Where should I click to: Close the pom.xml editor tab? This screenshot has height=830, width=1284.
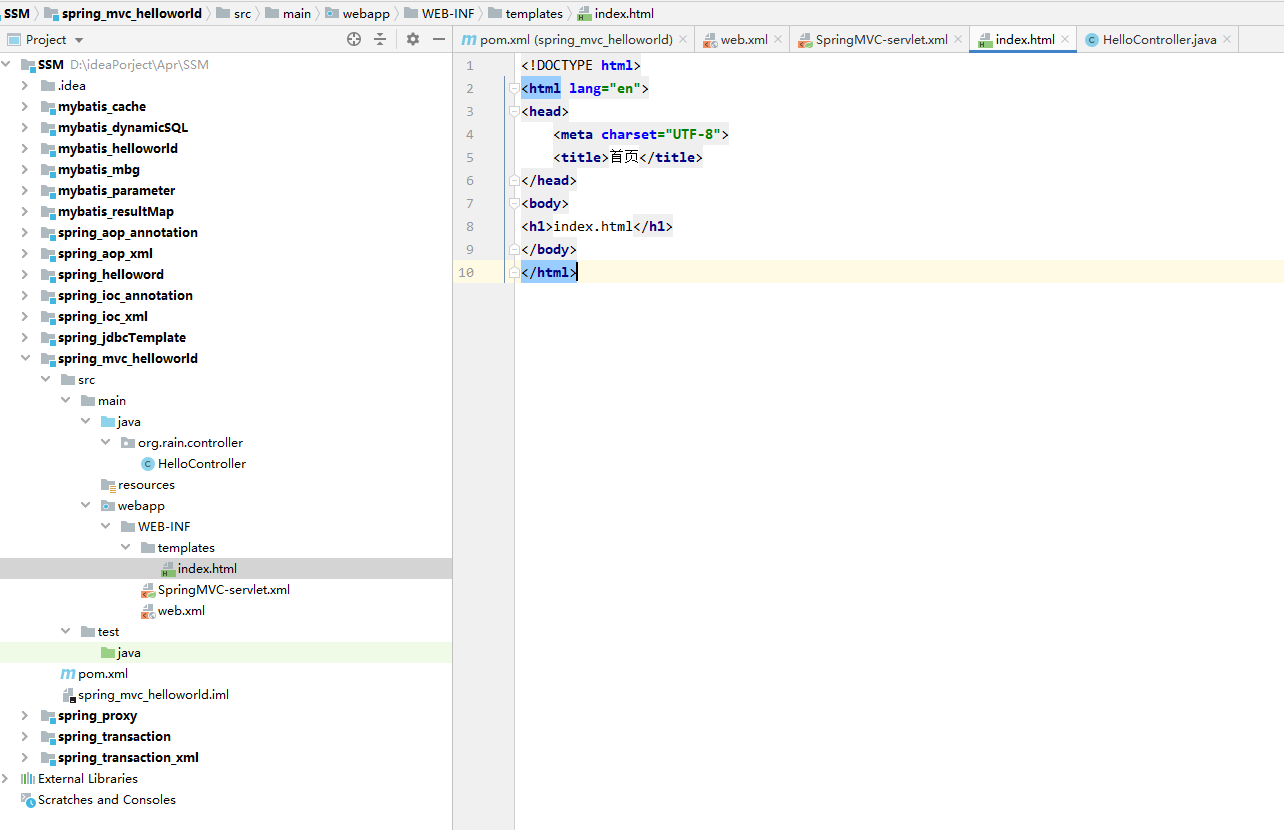pyautogui.click(x=683, y=39)
